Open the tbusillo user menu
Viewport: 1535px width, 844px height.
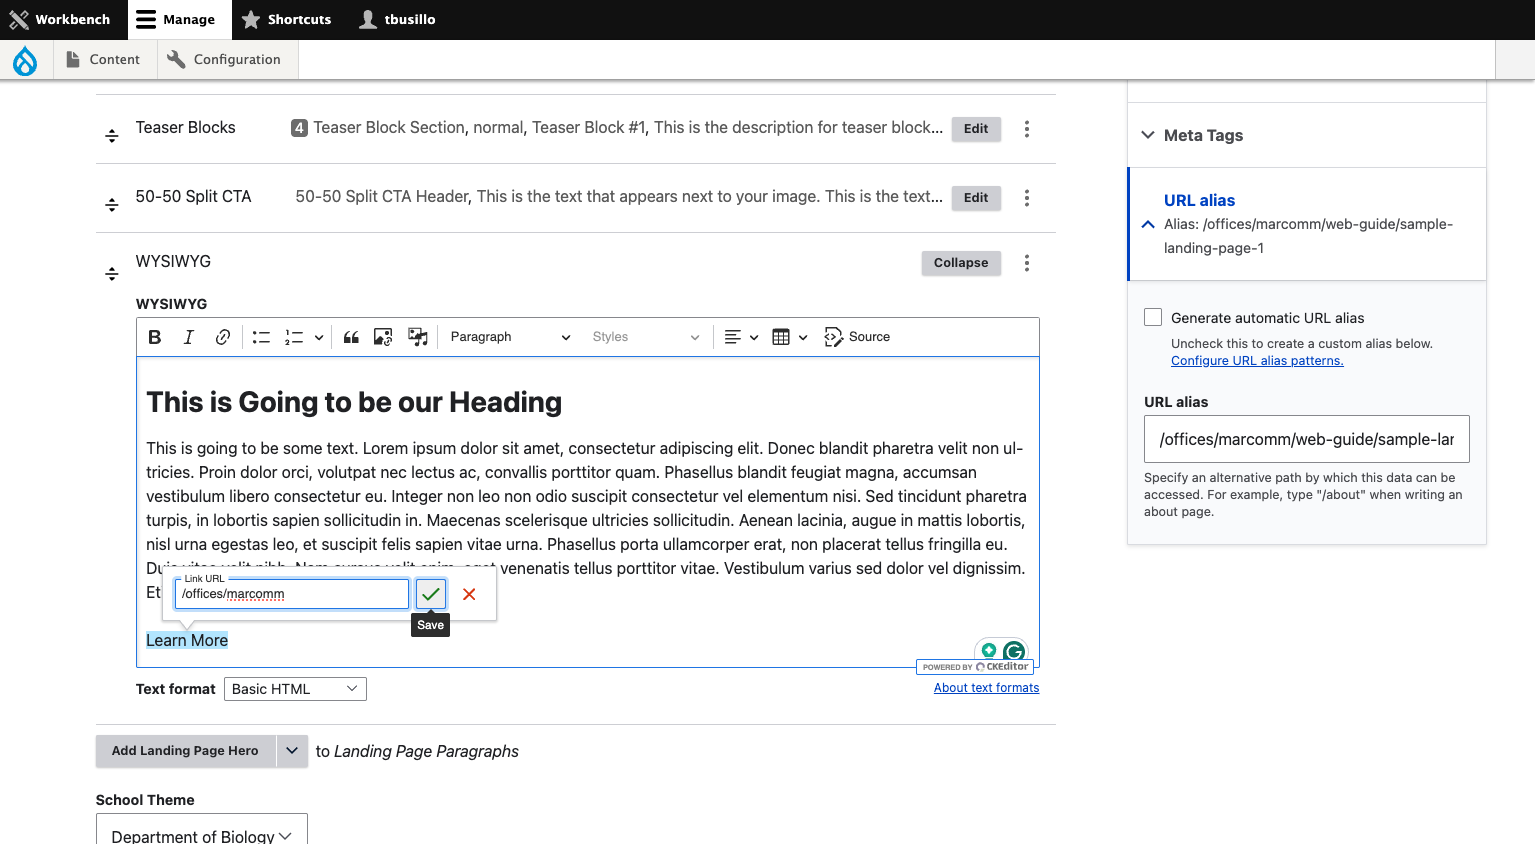[x=397, y=20]
